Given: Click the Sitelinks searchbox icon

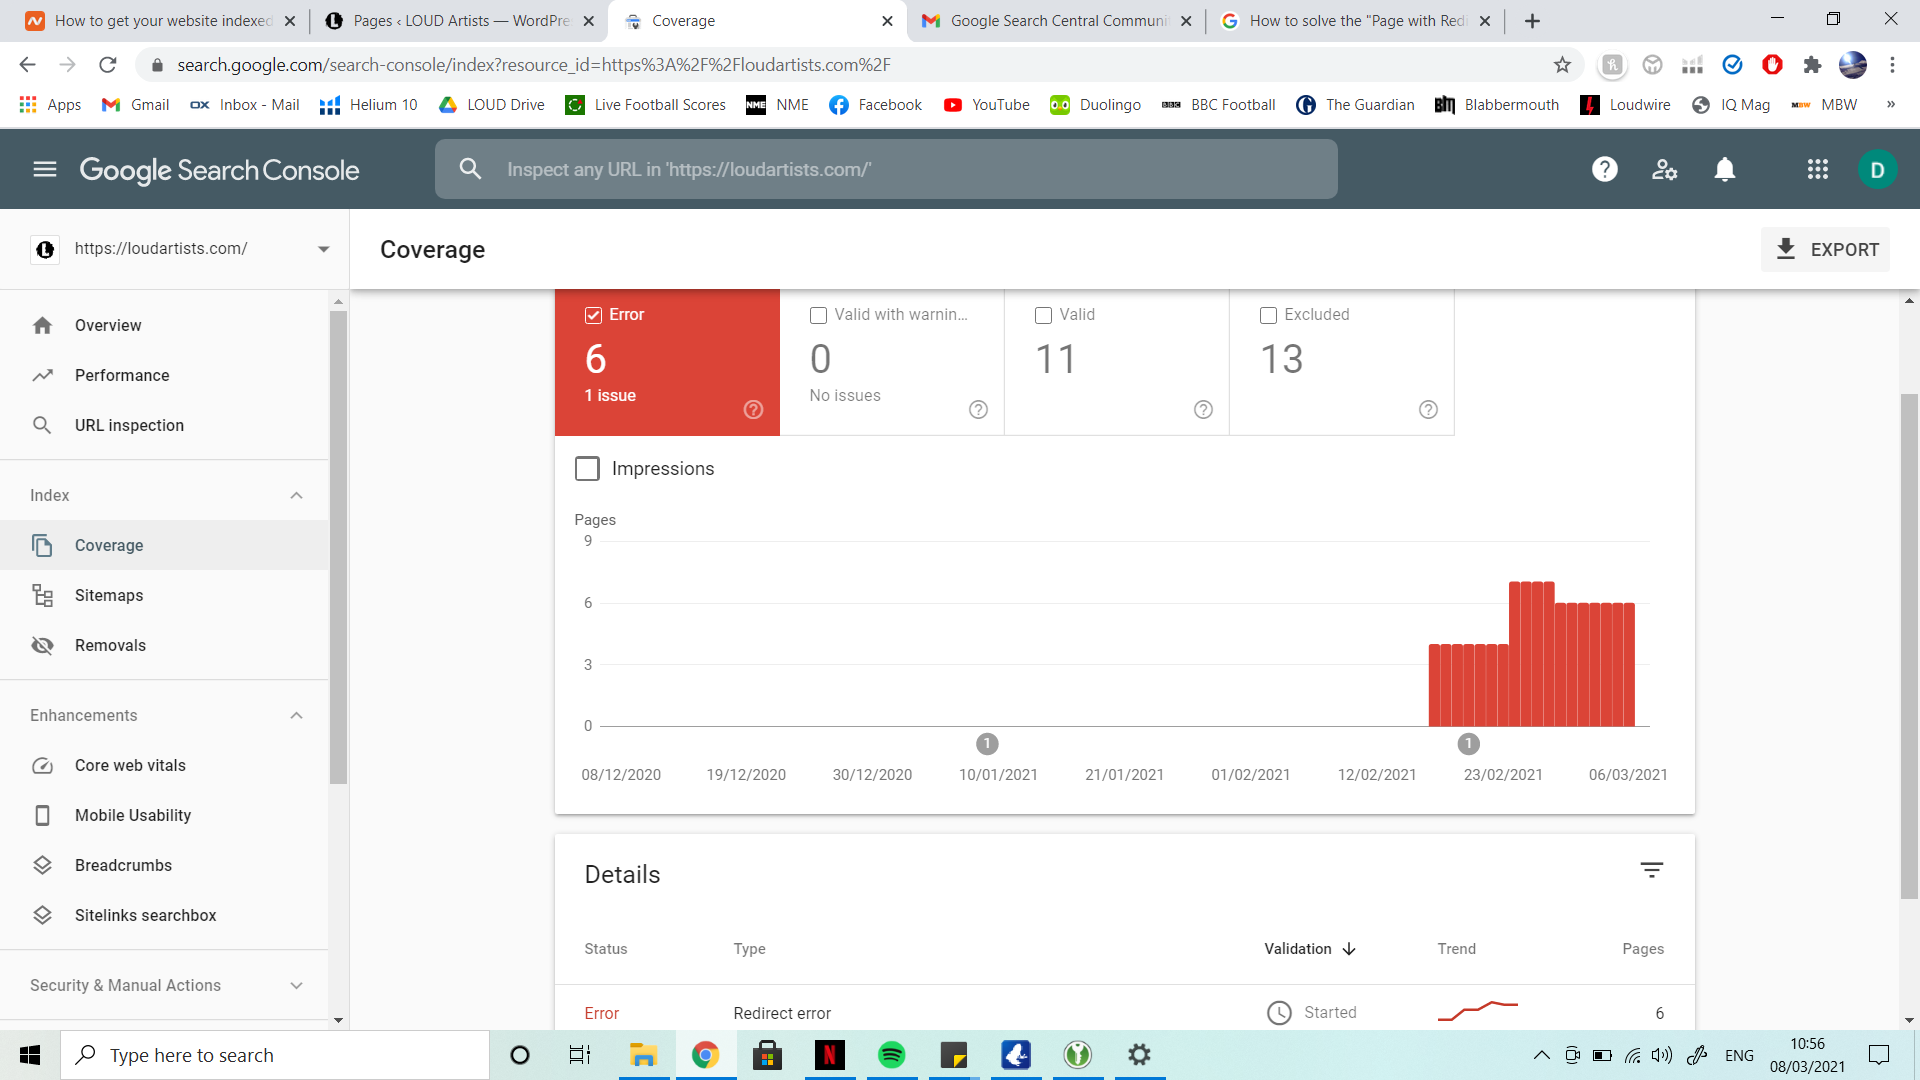Looking at the screenshot, I should pos(44,915).
